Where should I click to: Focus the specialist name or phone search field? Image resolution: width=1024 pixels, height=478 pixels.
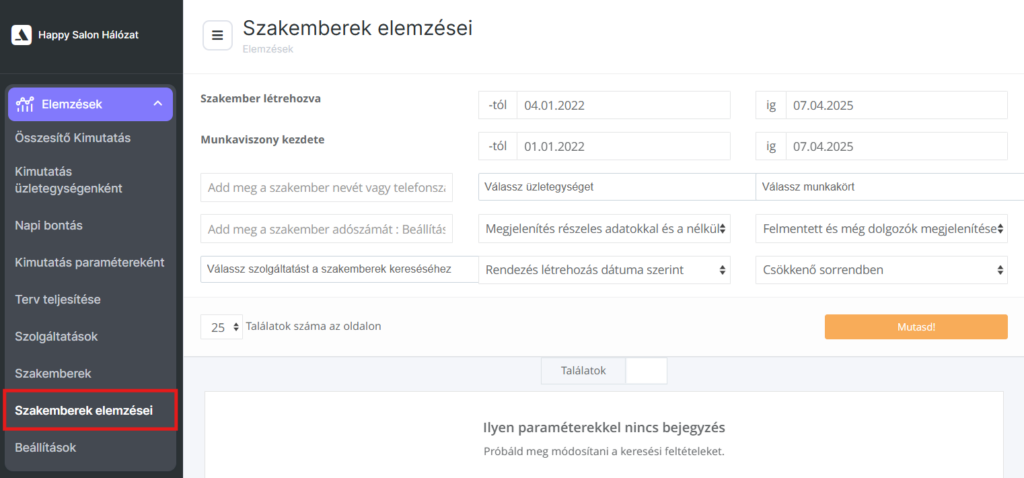(x=326, y=188)
